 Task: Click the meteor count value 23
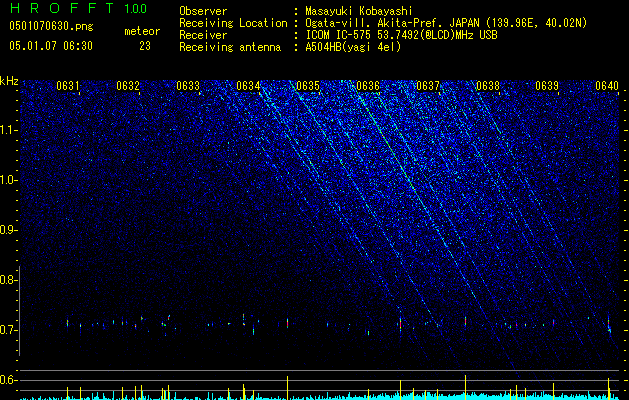(x=145, y=46)
